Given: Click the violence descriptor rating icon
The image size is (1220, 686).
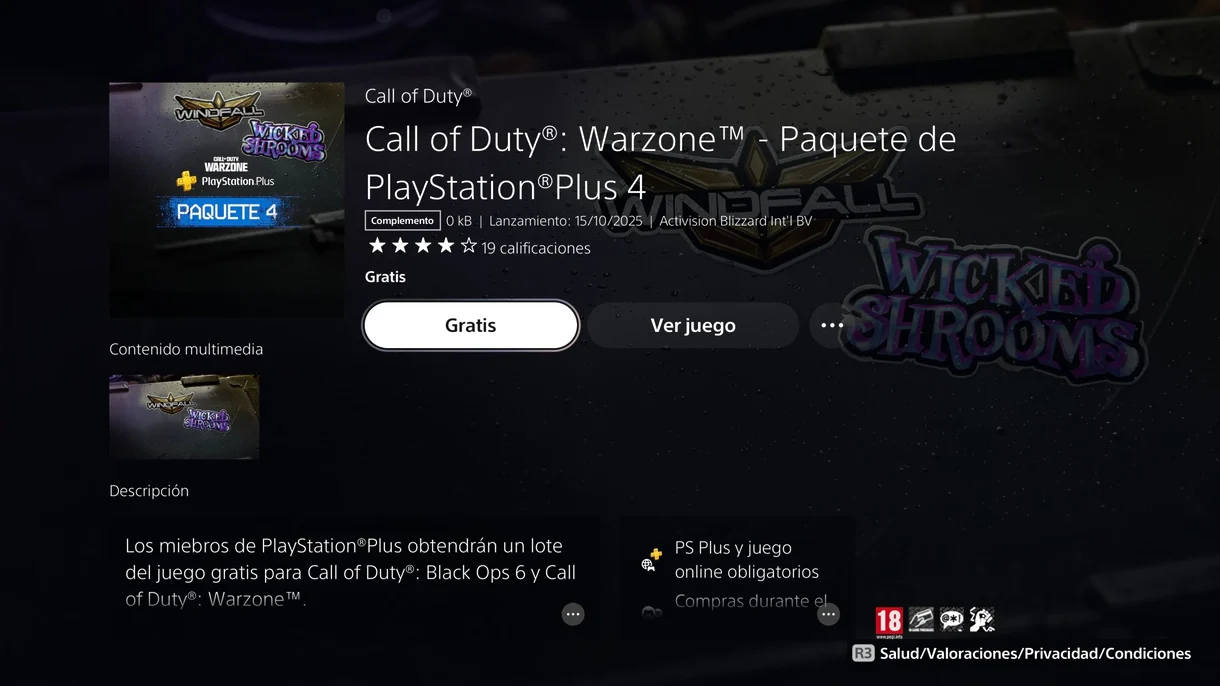Looking at the screenshot, I should click(x=982, y=619).
